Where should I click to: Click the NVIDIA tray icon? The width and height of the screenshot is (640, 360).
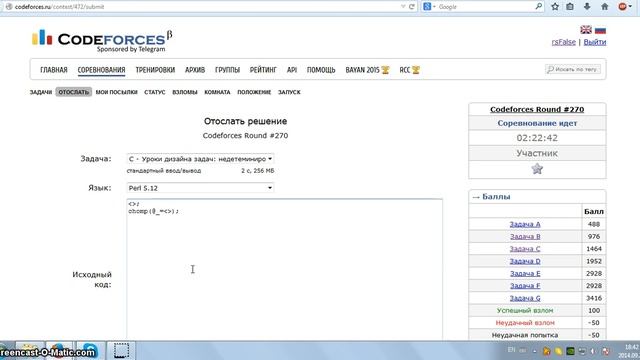tap(570, 351)
